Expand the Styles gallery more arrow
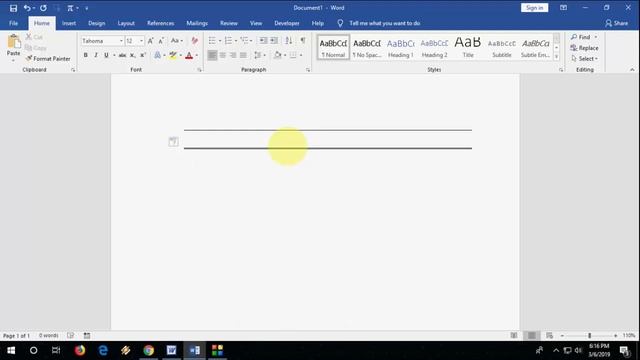 (x=556, y=58)
